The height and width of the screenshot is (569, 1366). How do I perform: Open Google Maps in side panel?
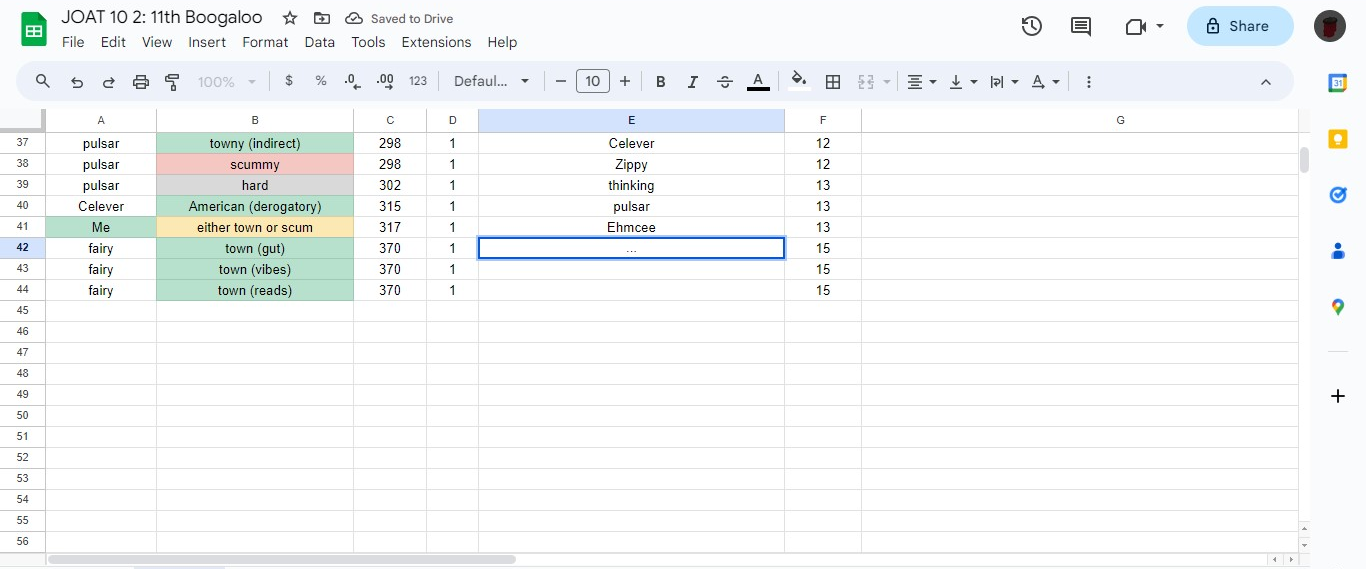point(1338,307)
